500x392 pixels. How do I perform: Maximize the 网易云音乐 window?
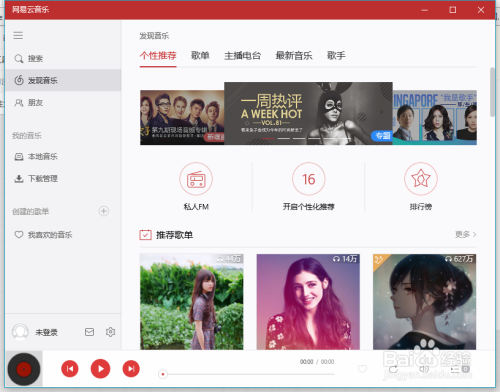[x=453, y=10]
